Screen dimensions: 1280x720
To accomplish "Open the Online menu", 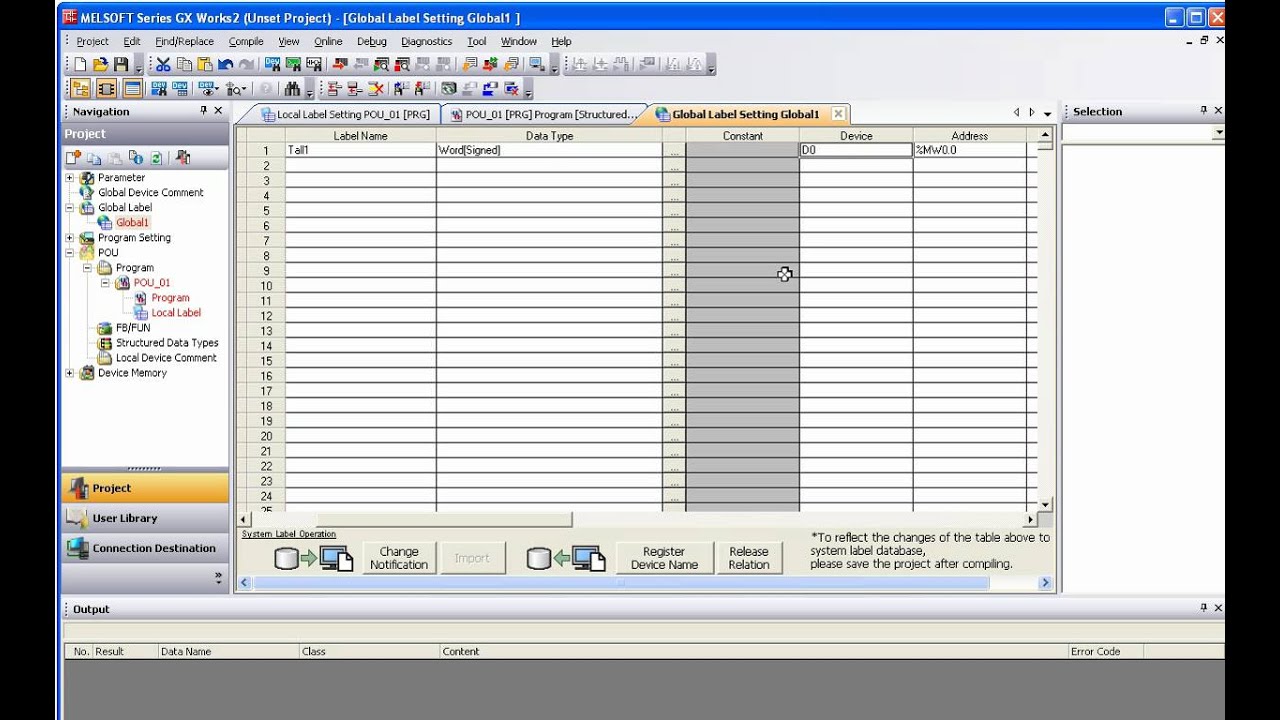I will pyautogui.click(x=328, y=41).
